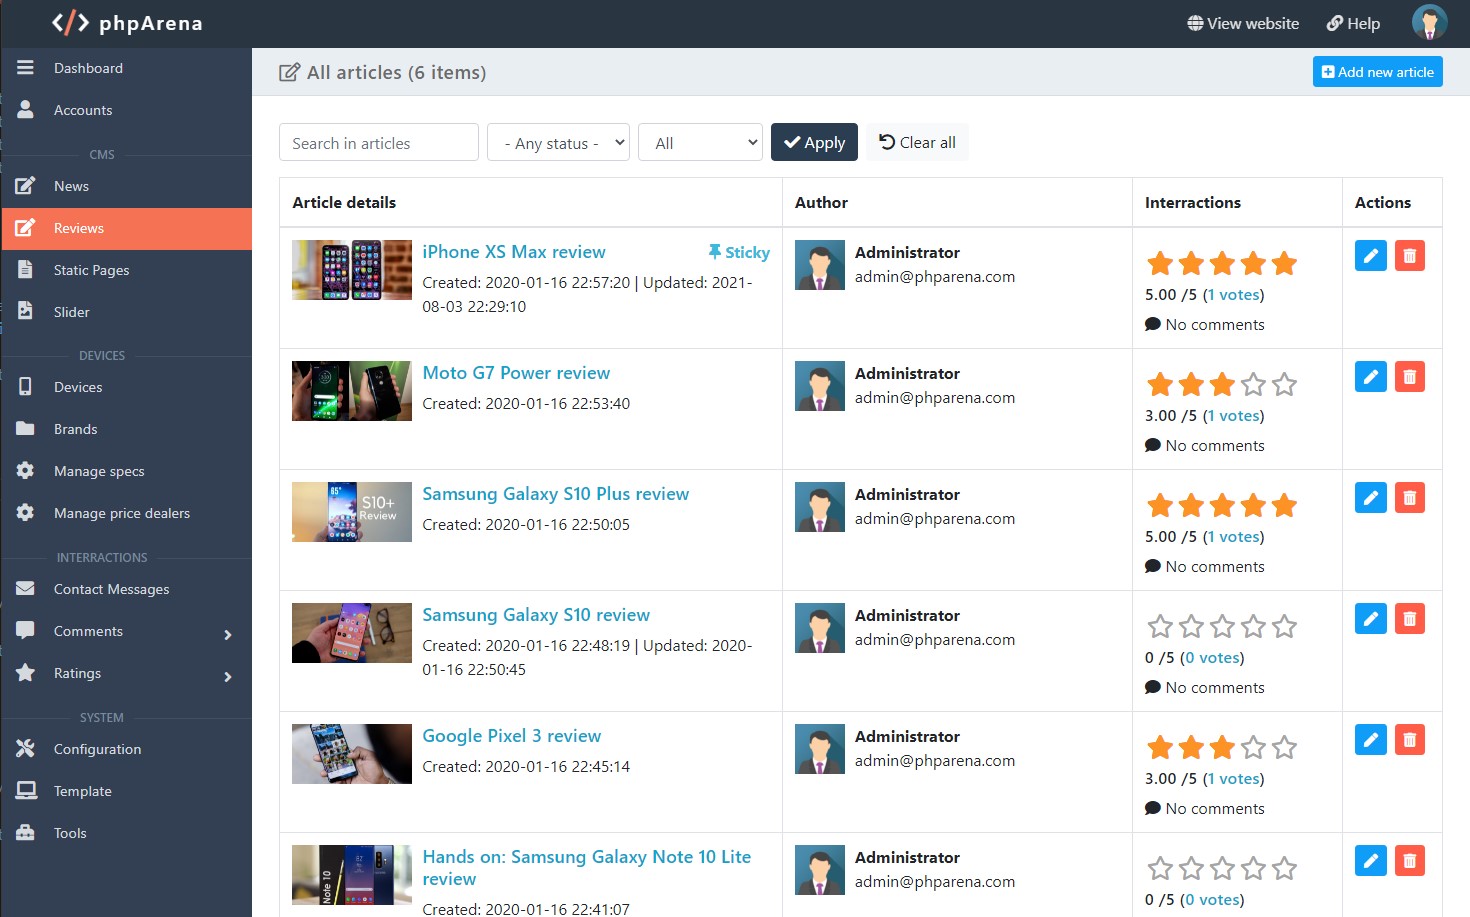Switch to the Reviews section
This screenshot has width=1470, height=917.
pos(79,228)
